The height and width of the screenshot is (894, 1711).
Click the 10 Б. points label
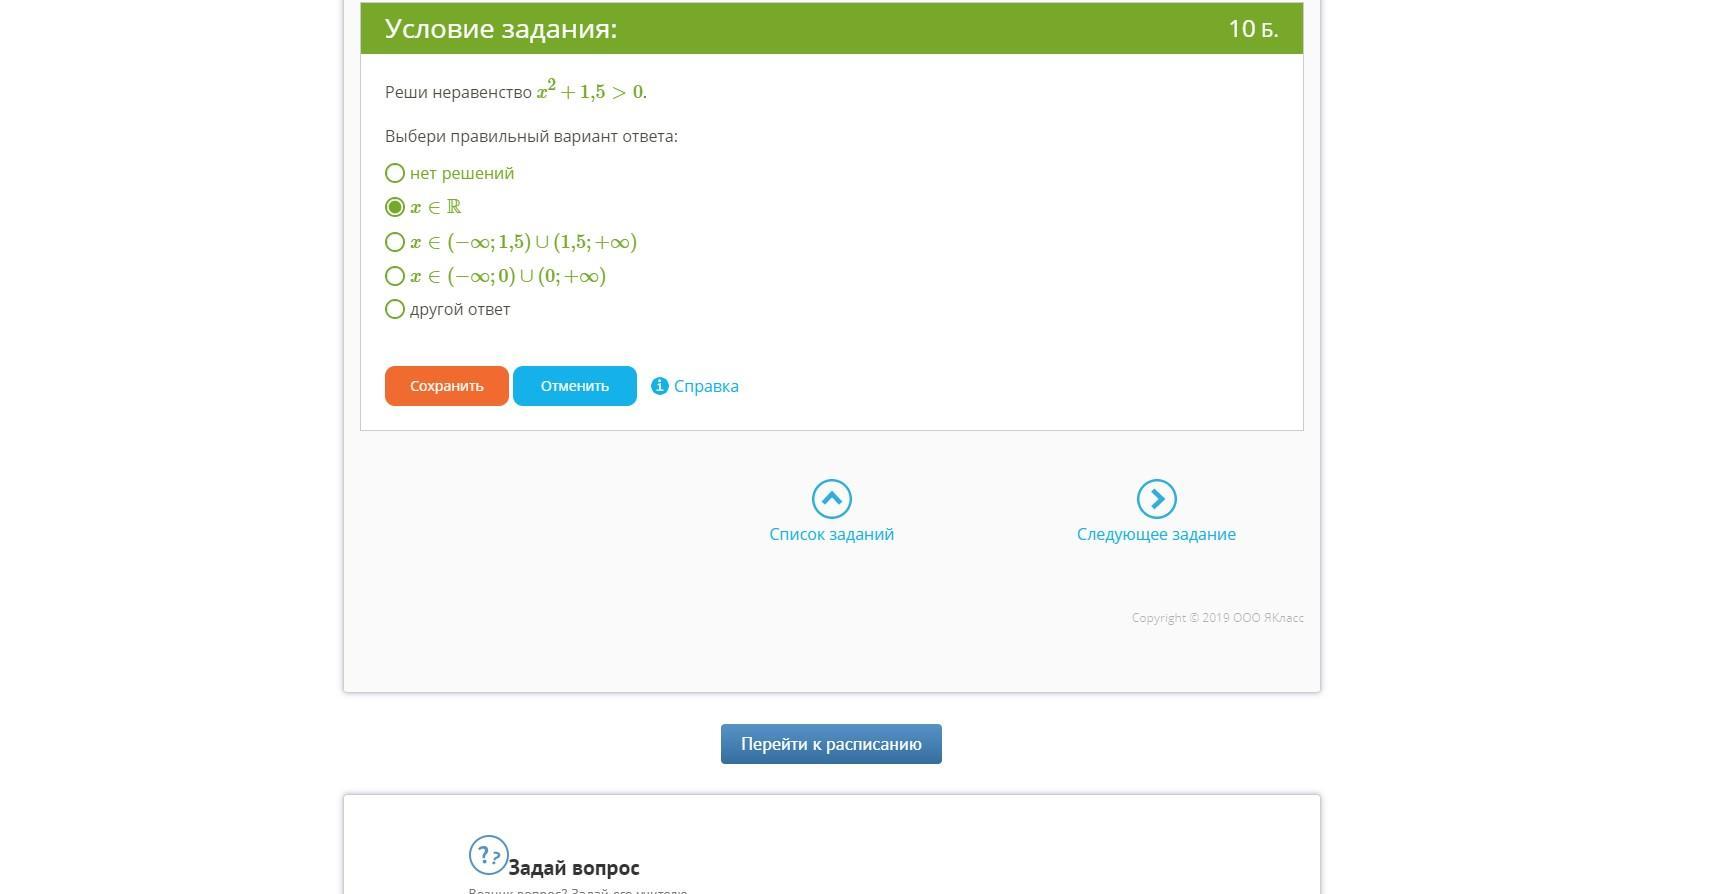(x=1252, y=29)
